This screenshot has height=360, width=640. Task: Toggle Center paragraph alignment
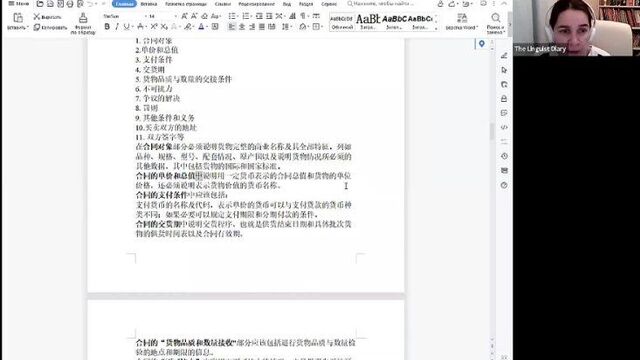(242, 27)
